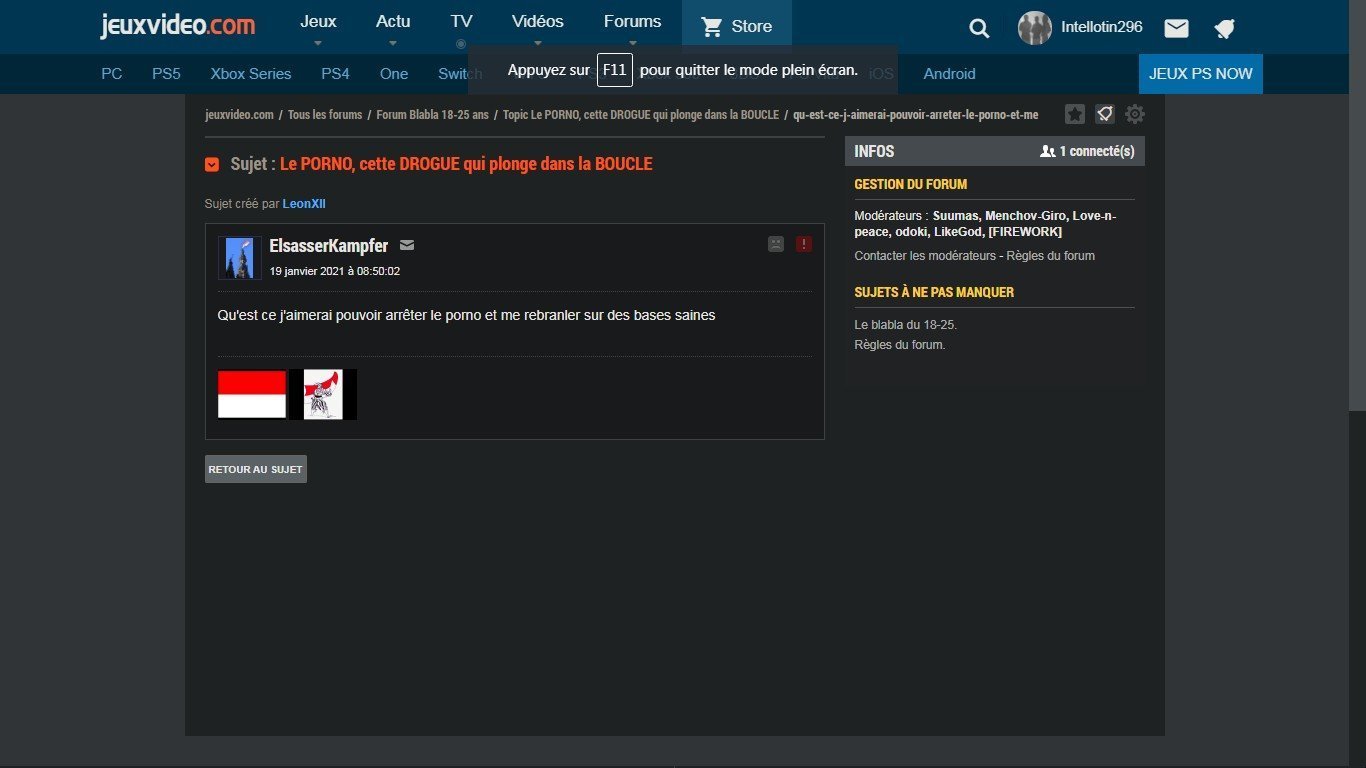Open moderator Menchov-Giro's profile
1366x768 pixels.
pyautogui.click(x=1026, y=216)
